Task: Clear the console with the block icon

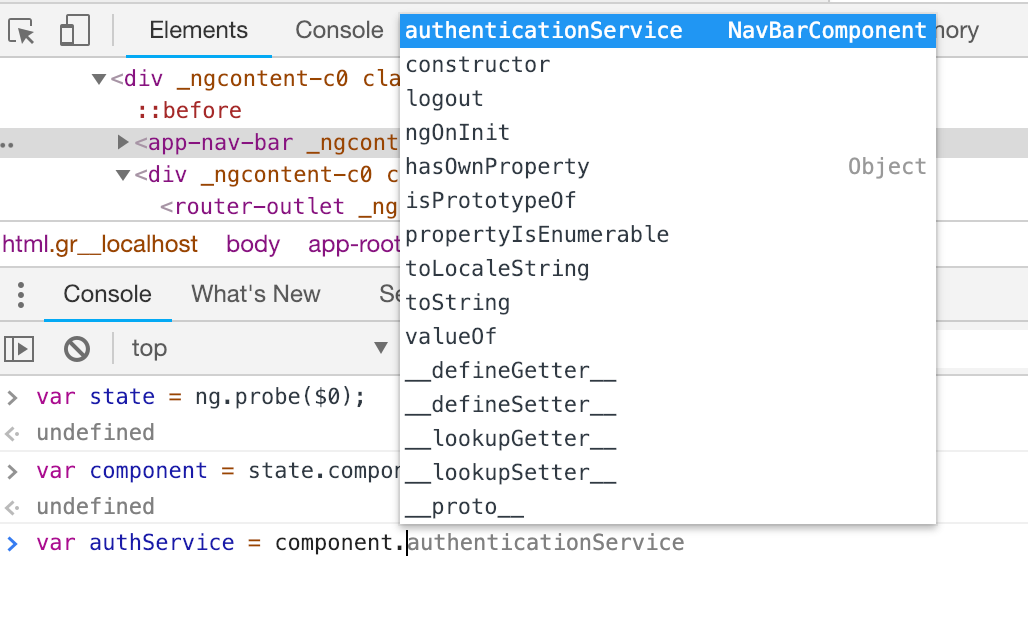Action: tap(77, 349)
